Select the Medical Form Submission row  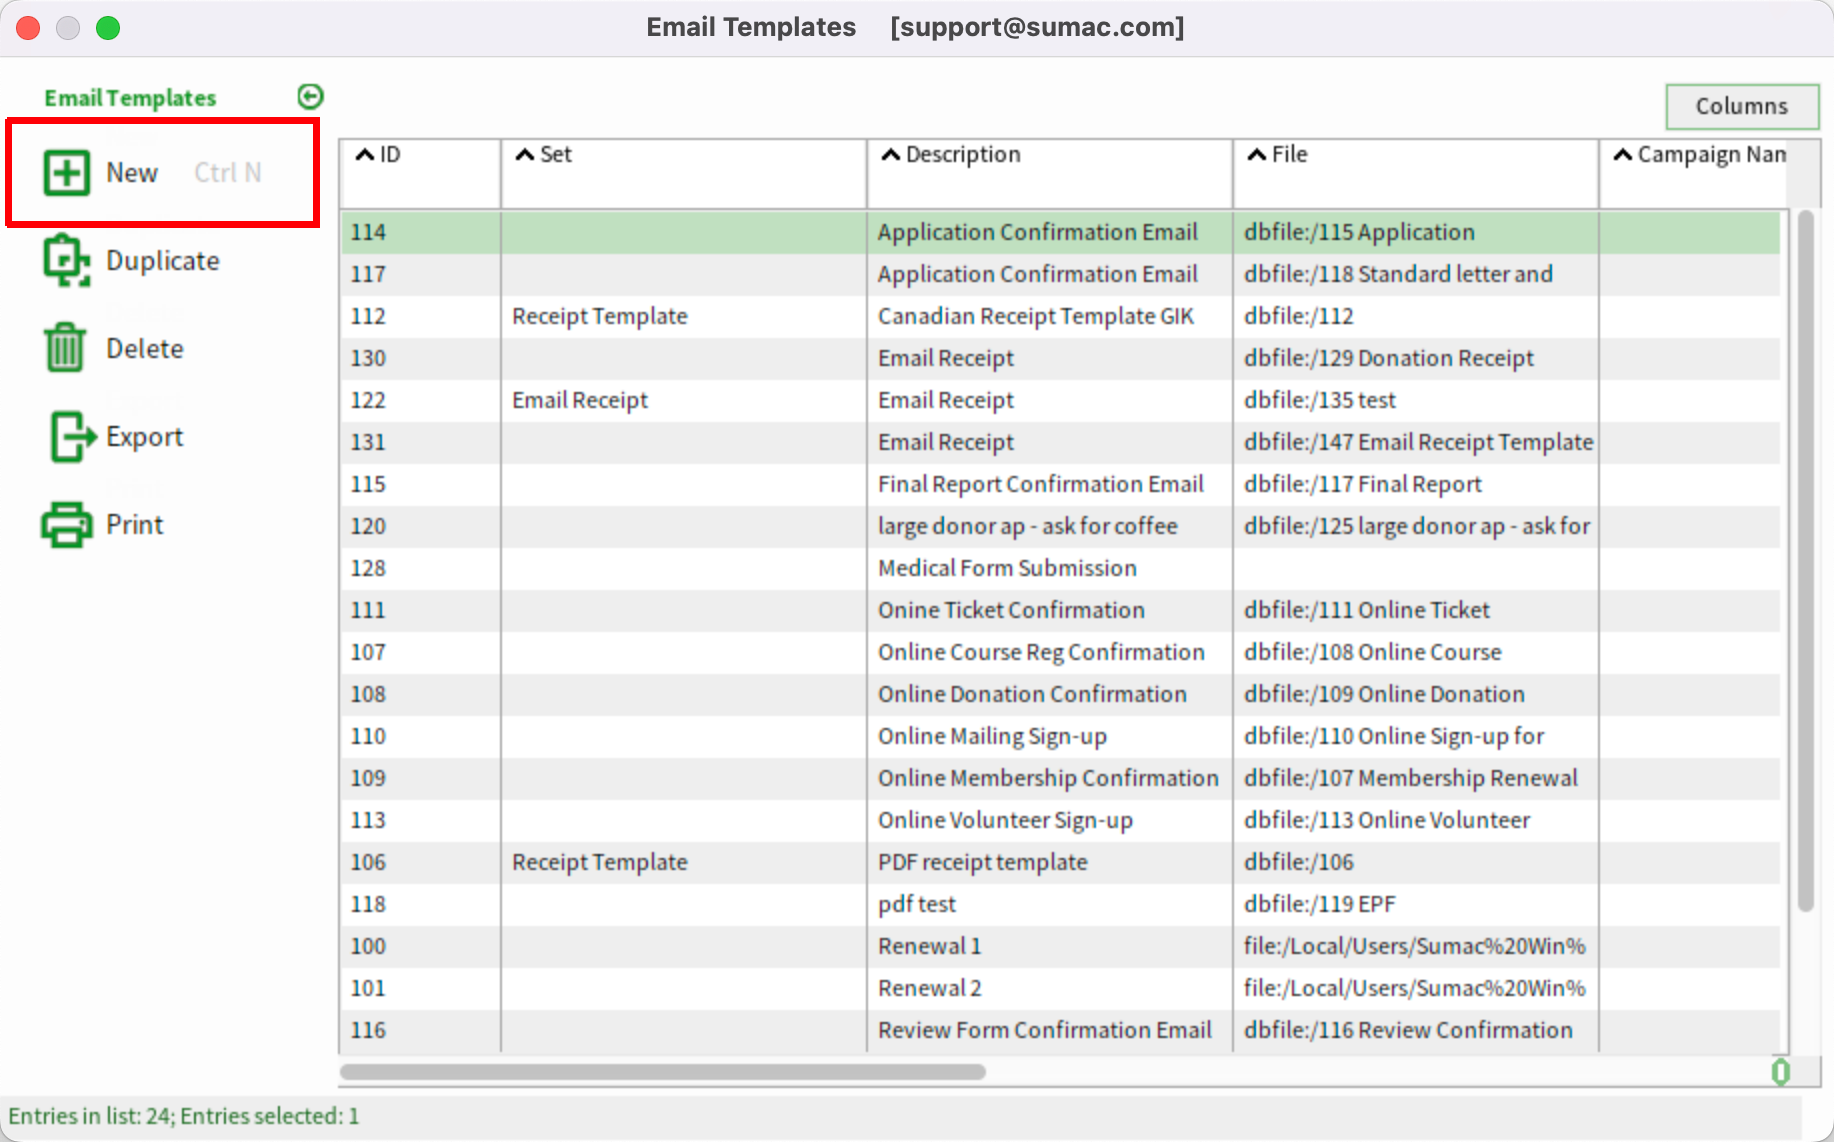tap(900, 568)
